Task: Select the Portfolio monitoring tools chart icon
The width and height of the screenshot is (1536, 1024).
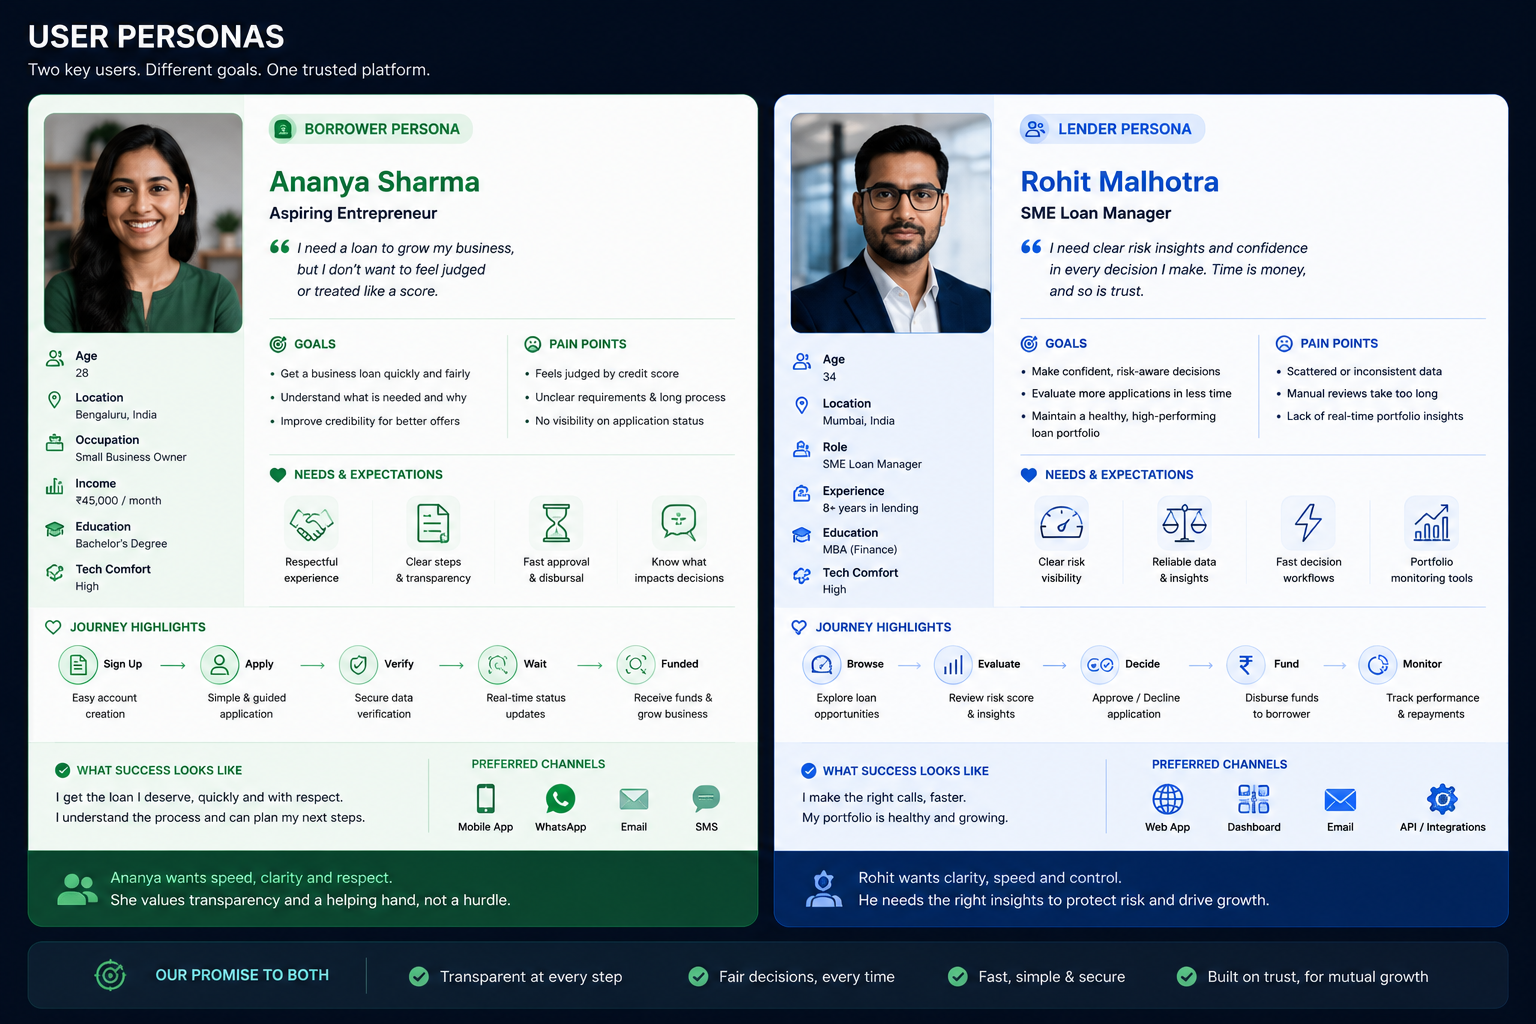Action: click(1432, 522)
